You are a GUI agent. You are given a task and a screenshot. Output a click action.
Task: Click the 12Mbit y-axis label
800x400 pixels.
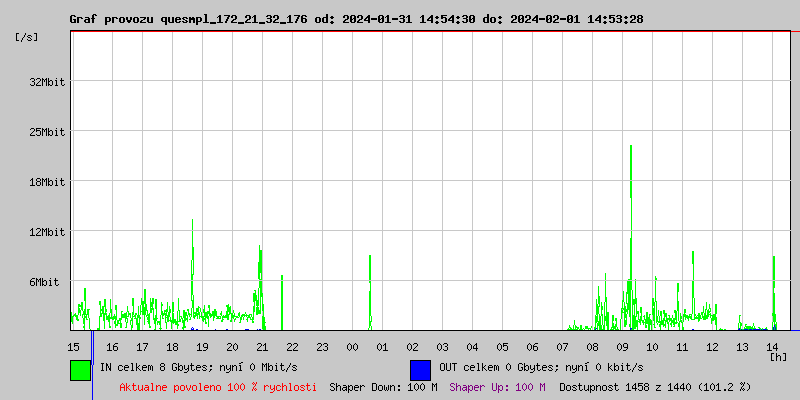47,232
